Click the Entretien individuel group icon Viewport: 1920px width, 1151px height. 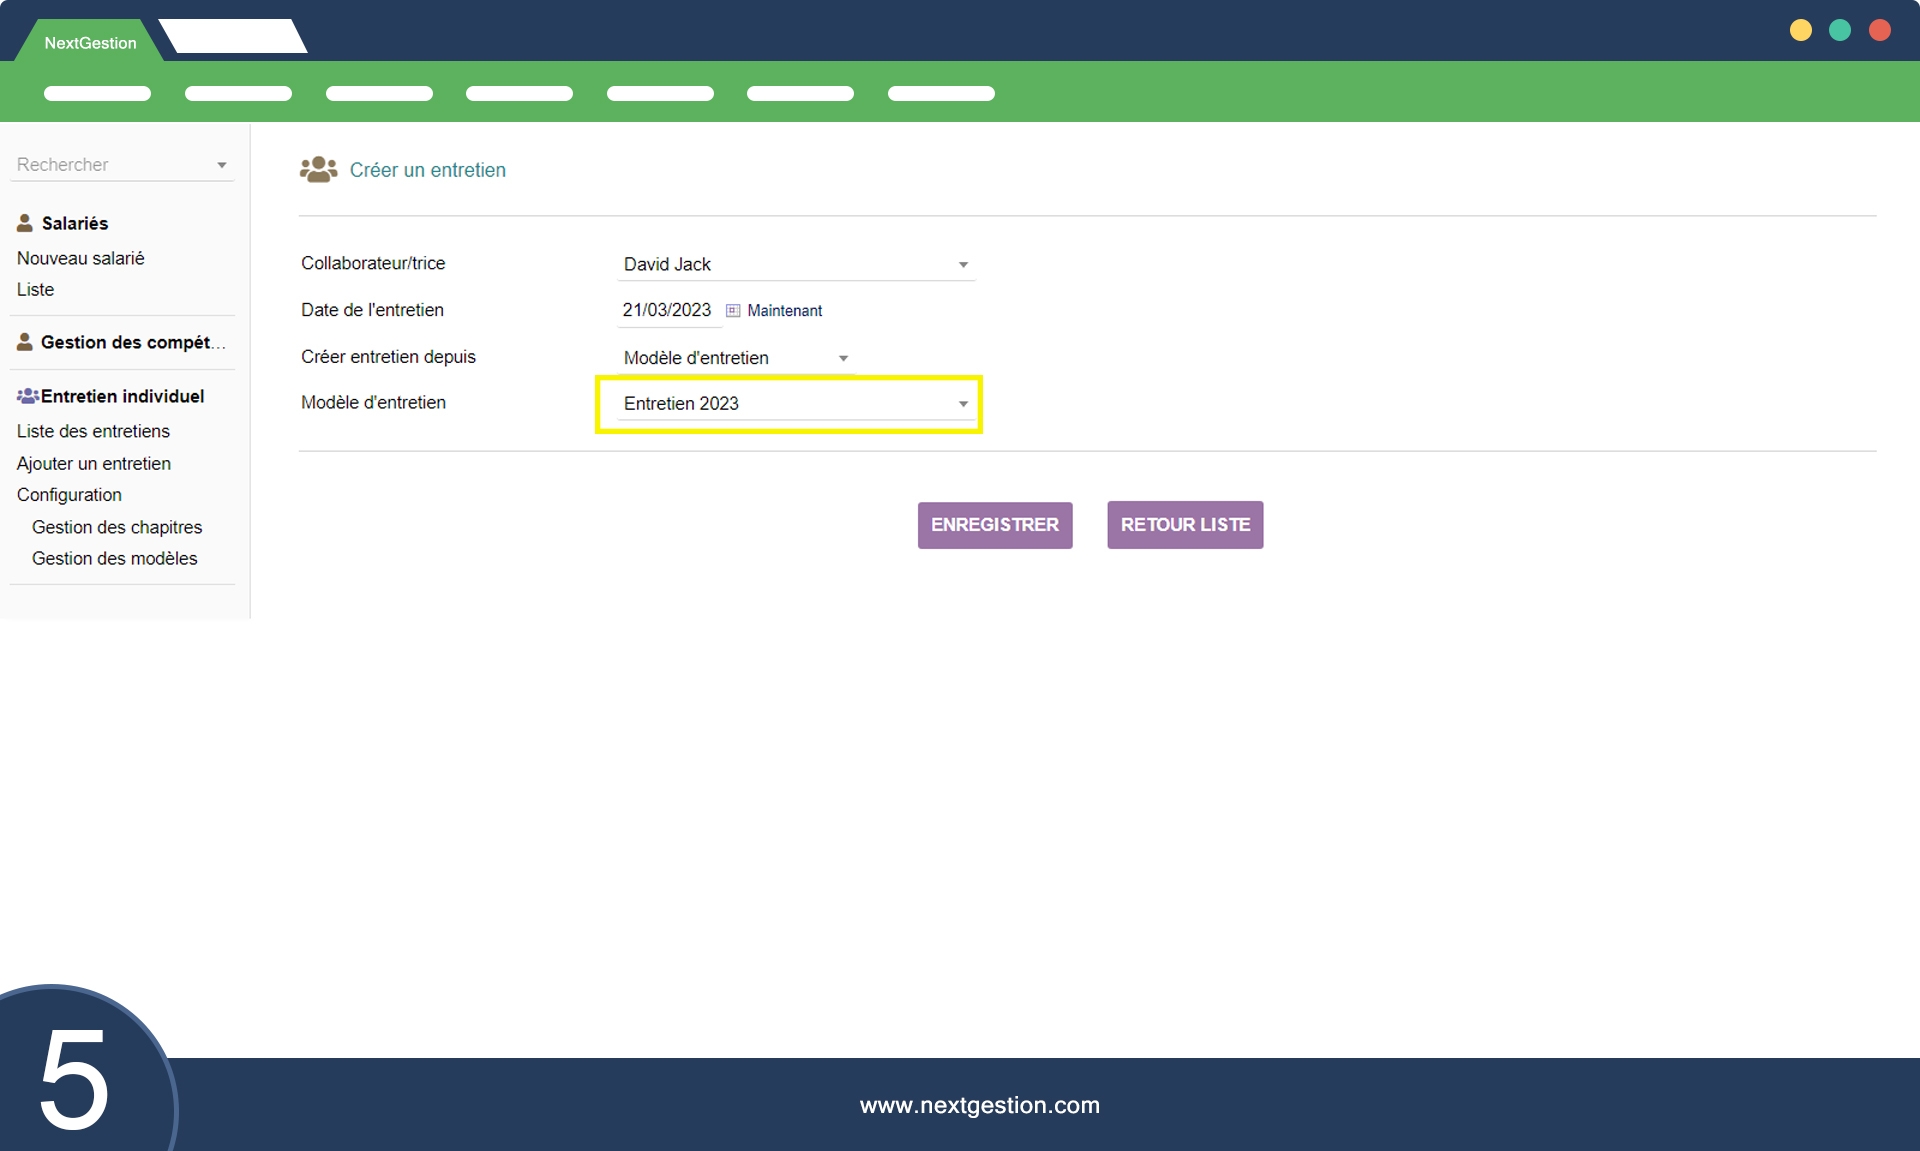pos(27,396)
